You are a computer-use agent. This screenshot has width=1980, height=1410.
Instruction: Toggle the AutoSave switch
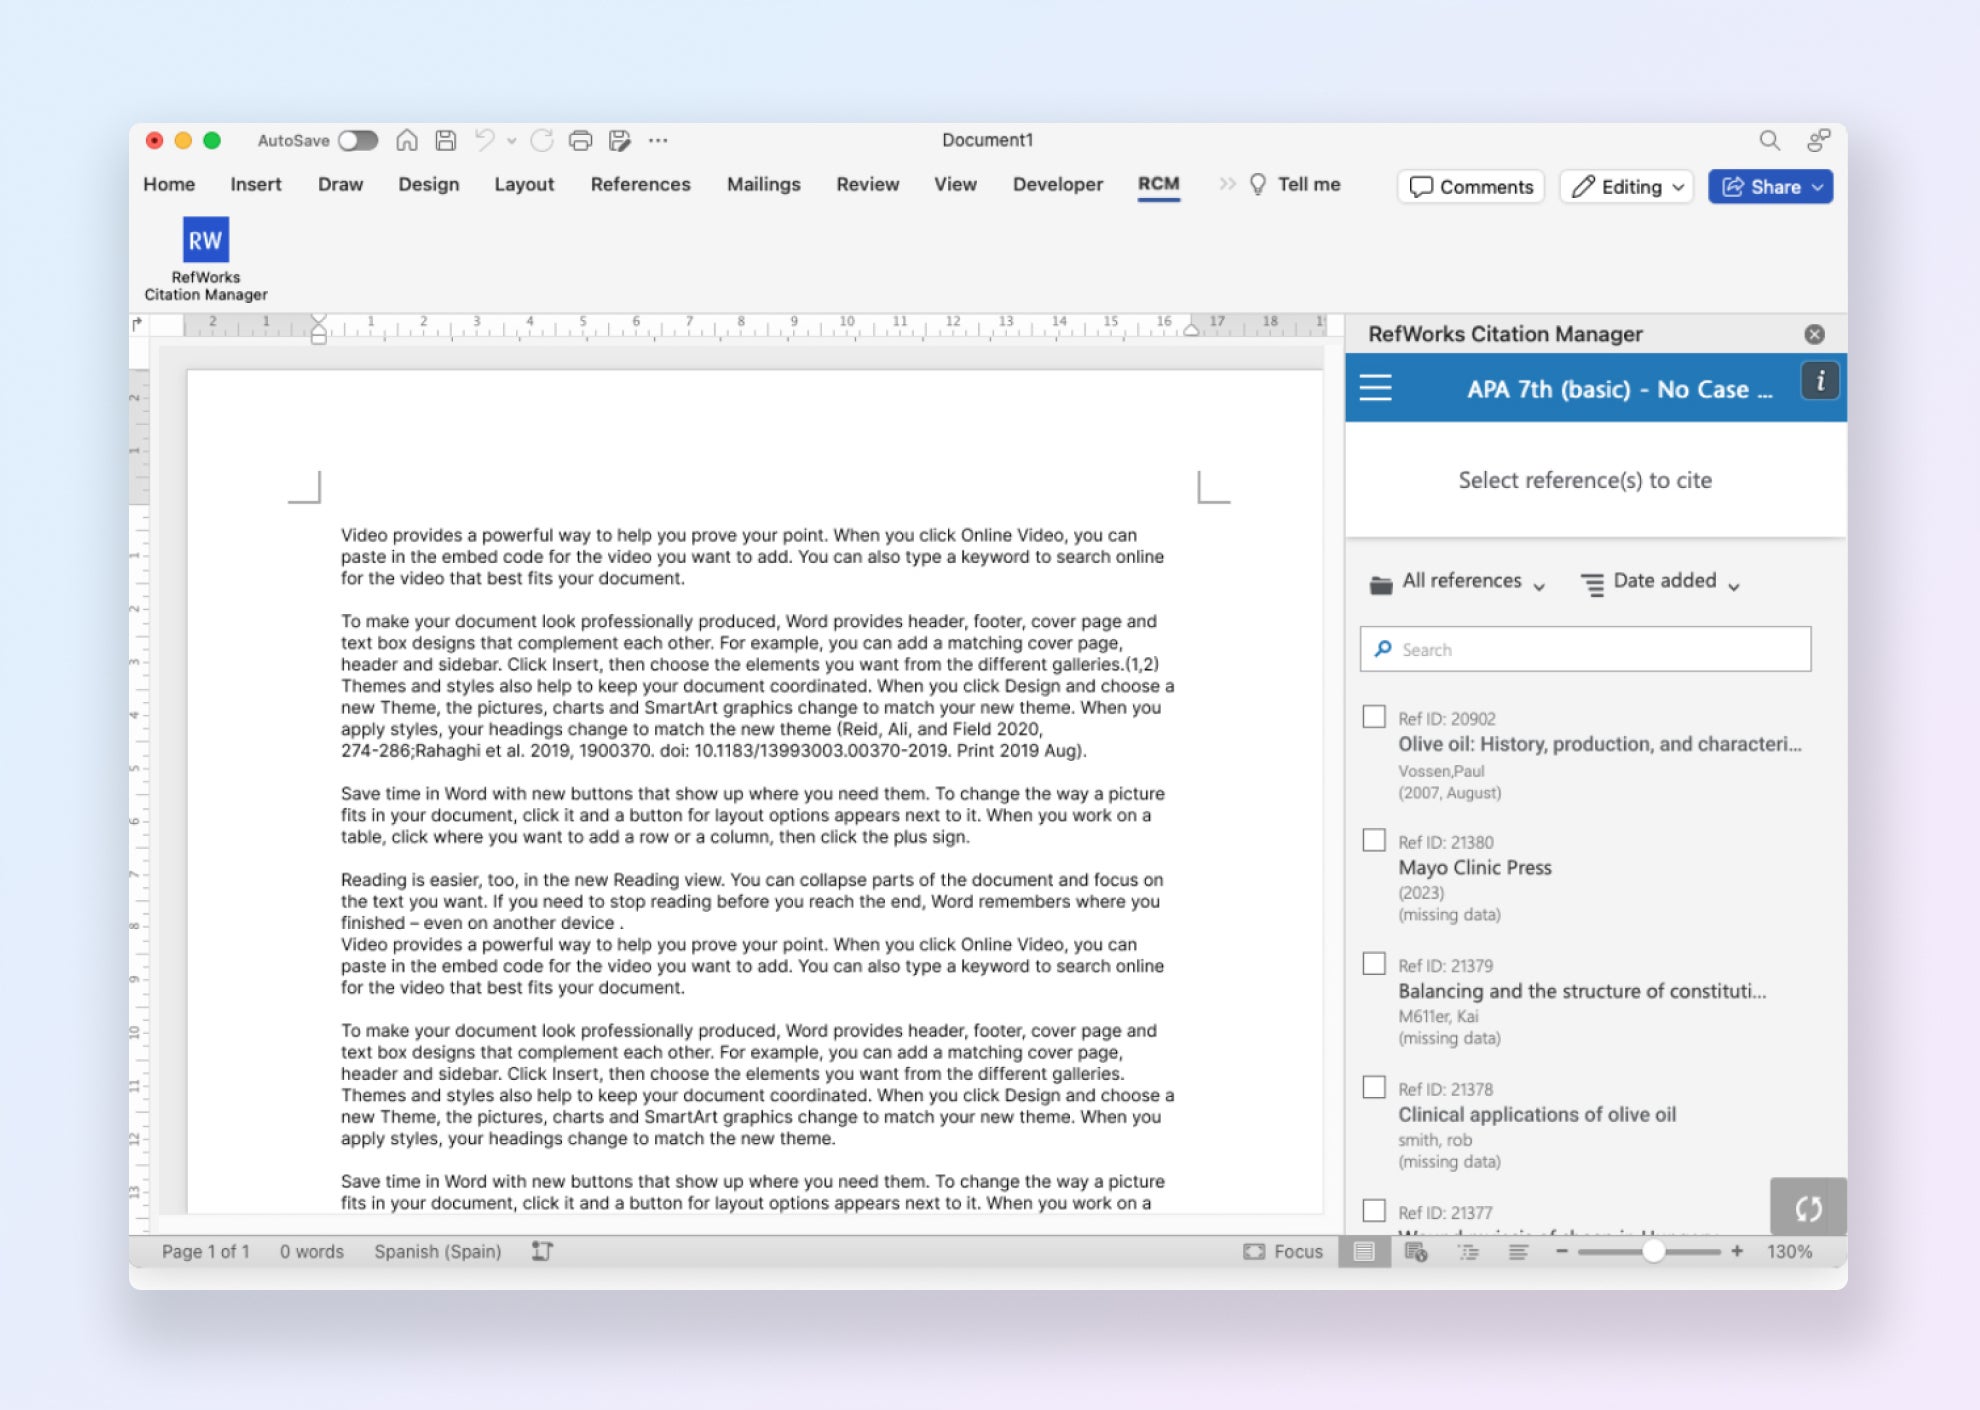pyautogui.click(x=358, y=141)
